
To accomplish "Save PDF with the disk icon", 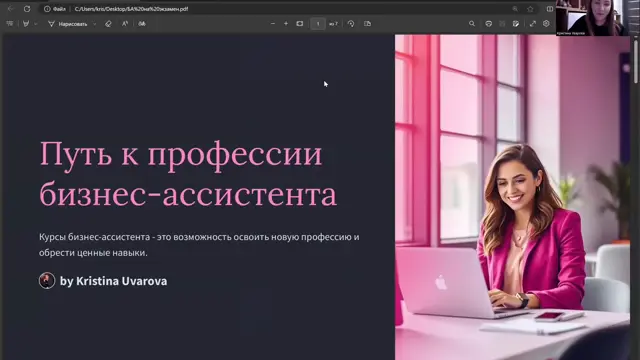I will click(x=502, y=24).
